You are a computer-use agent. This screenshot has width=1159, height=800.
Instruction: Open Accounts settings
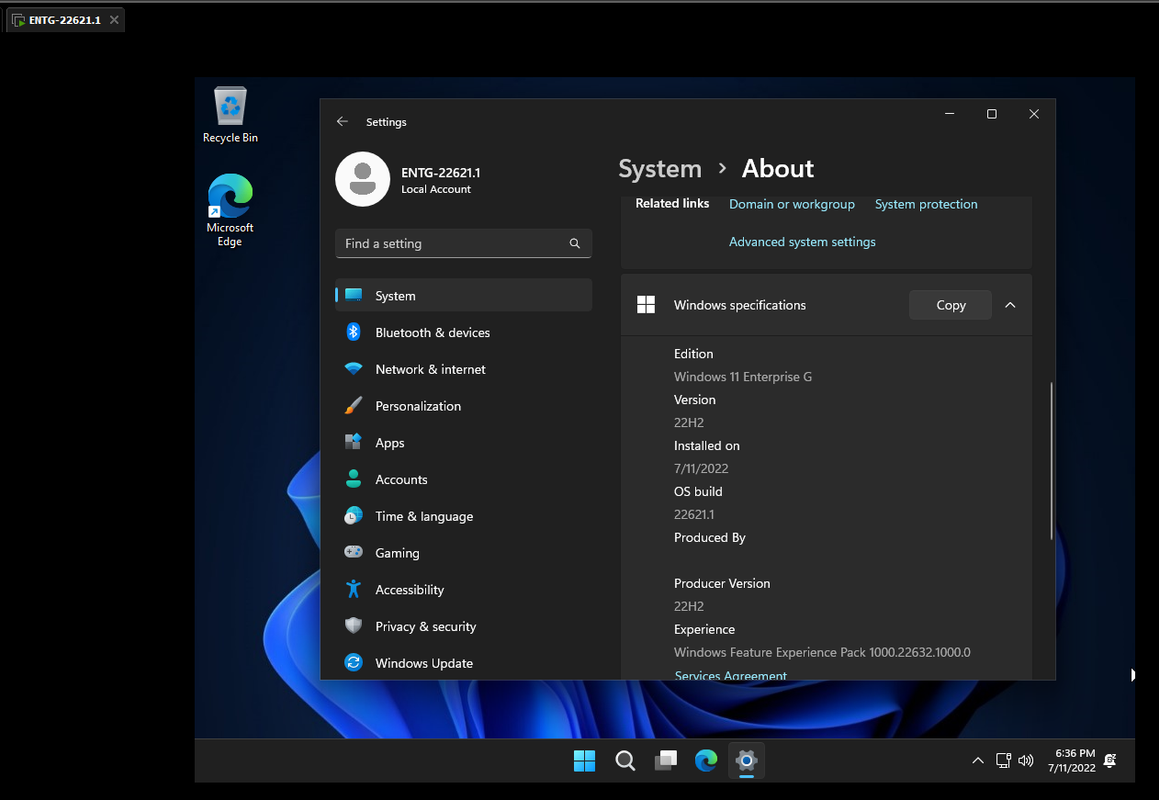click(x=463, y=479)
